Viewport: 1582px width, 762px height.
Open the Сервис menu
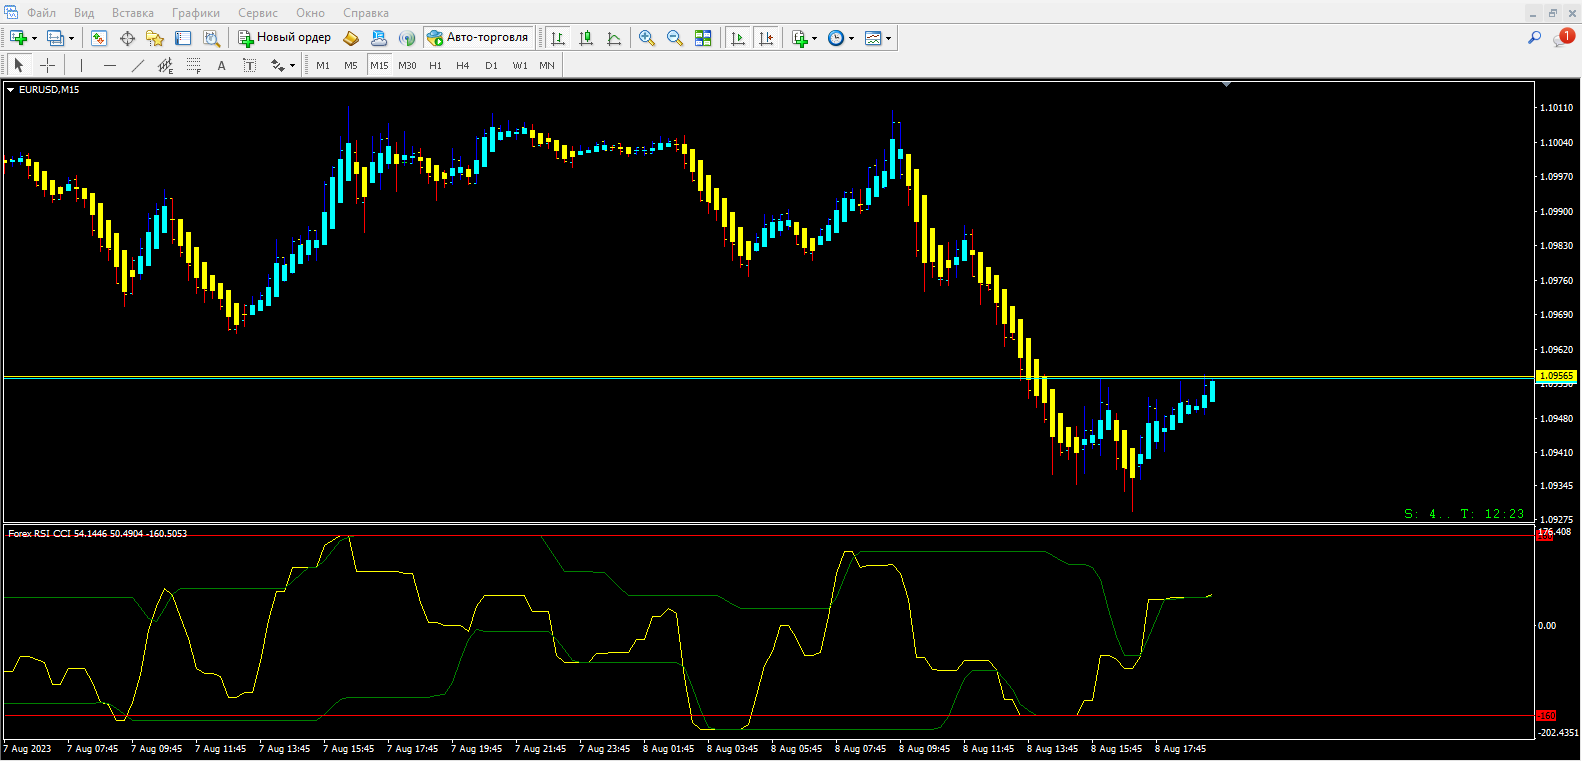pos(257,13)
